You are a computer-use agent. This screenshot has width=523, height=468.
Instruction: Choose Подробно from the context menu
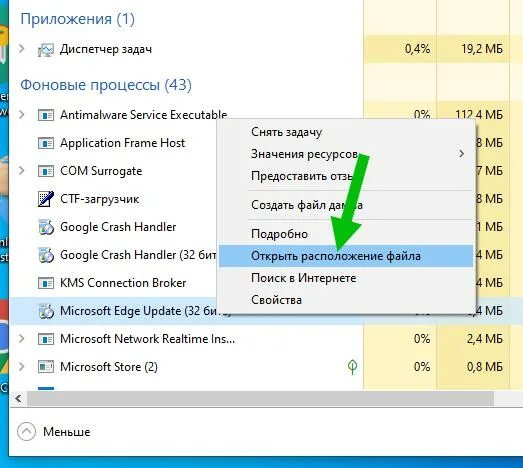346,234
